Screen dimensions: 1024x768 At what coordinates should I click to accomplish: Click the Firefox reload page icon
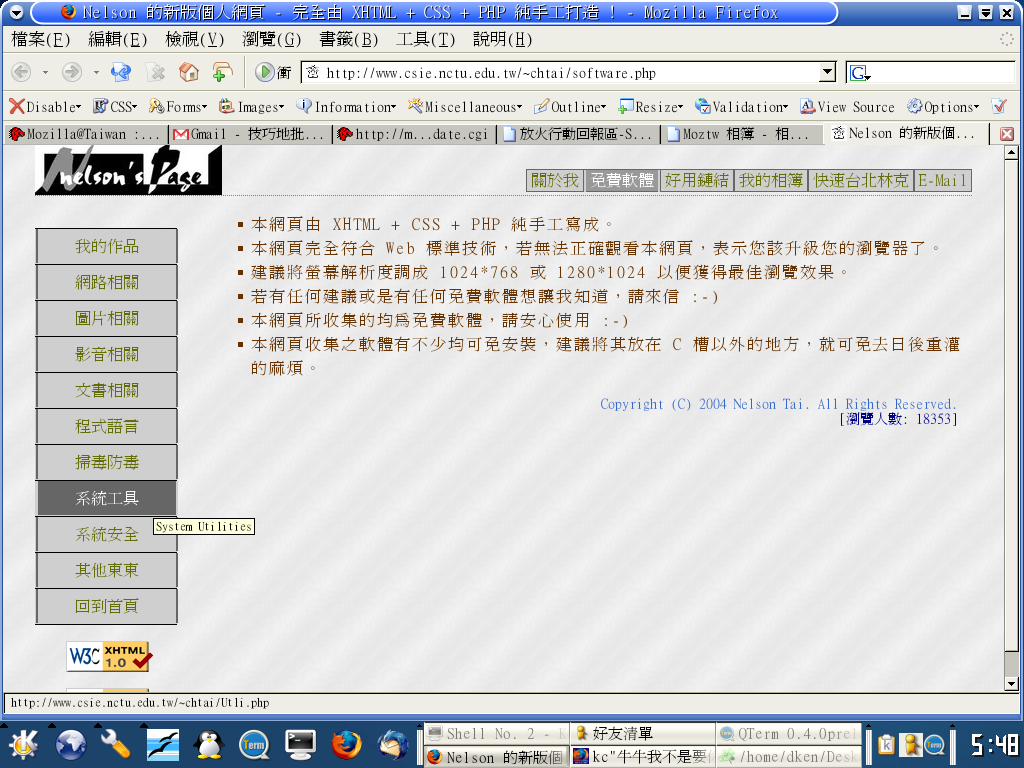pyautogui.click(x=121, y=72)
